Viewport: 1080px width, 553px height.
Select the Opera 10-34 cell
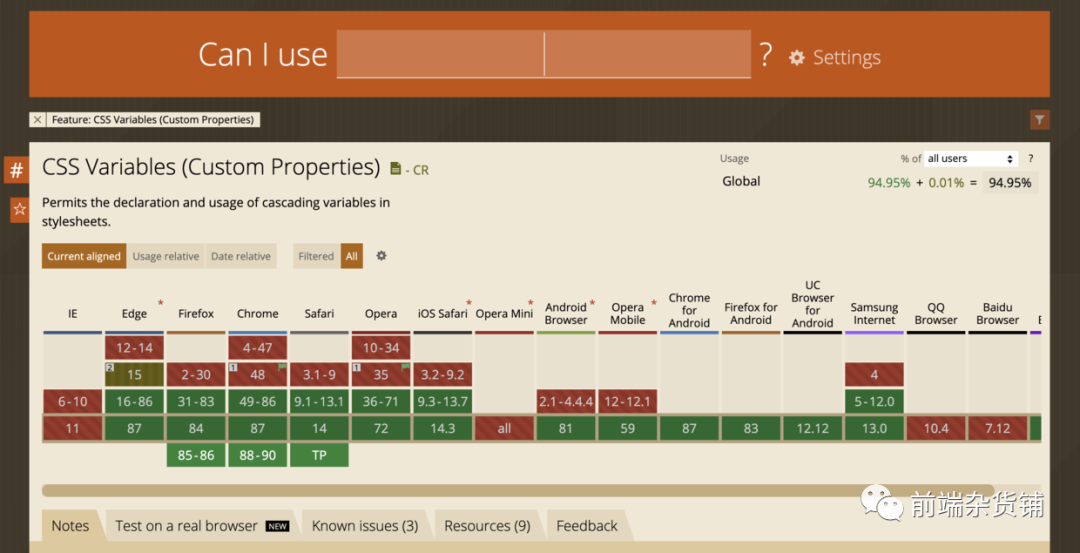click(x=381, y=348)
